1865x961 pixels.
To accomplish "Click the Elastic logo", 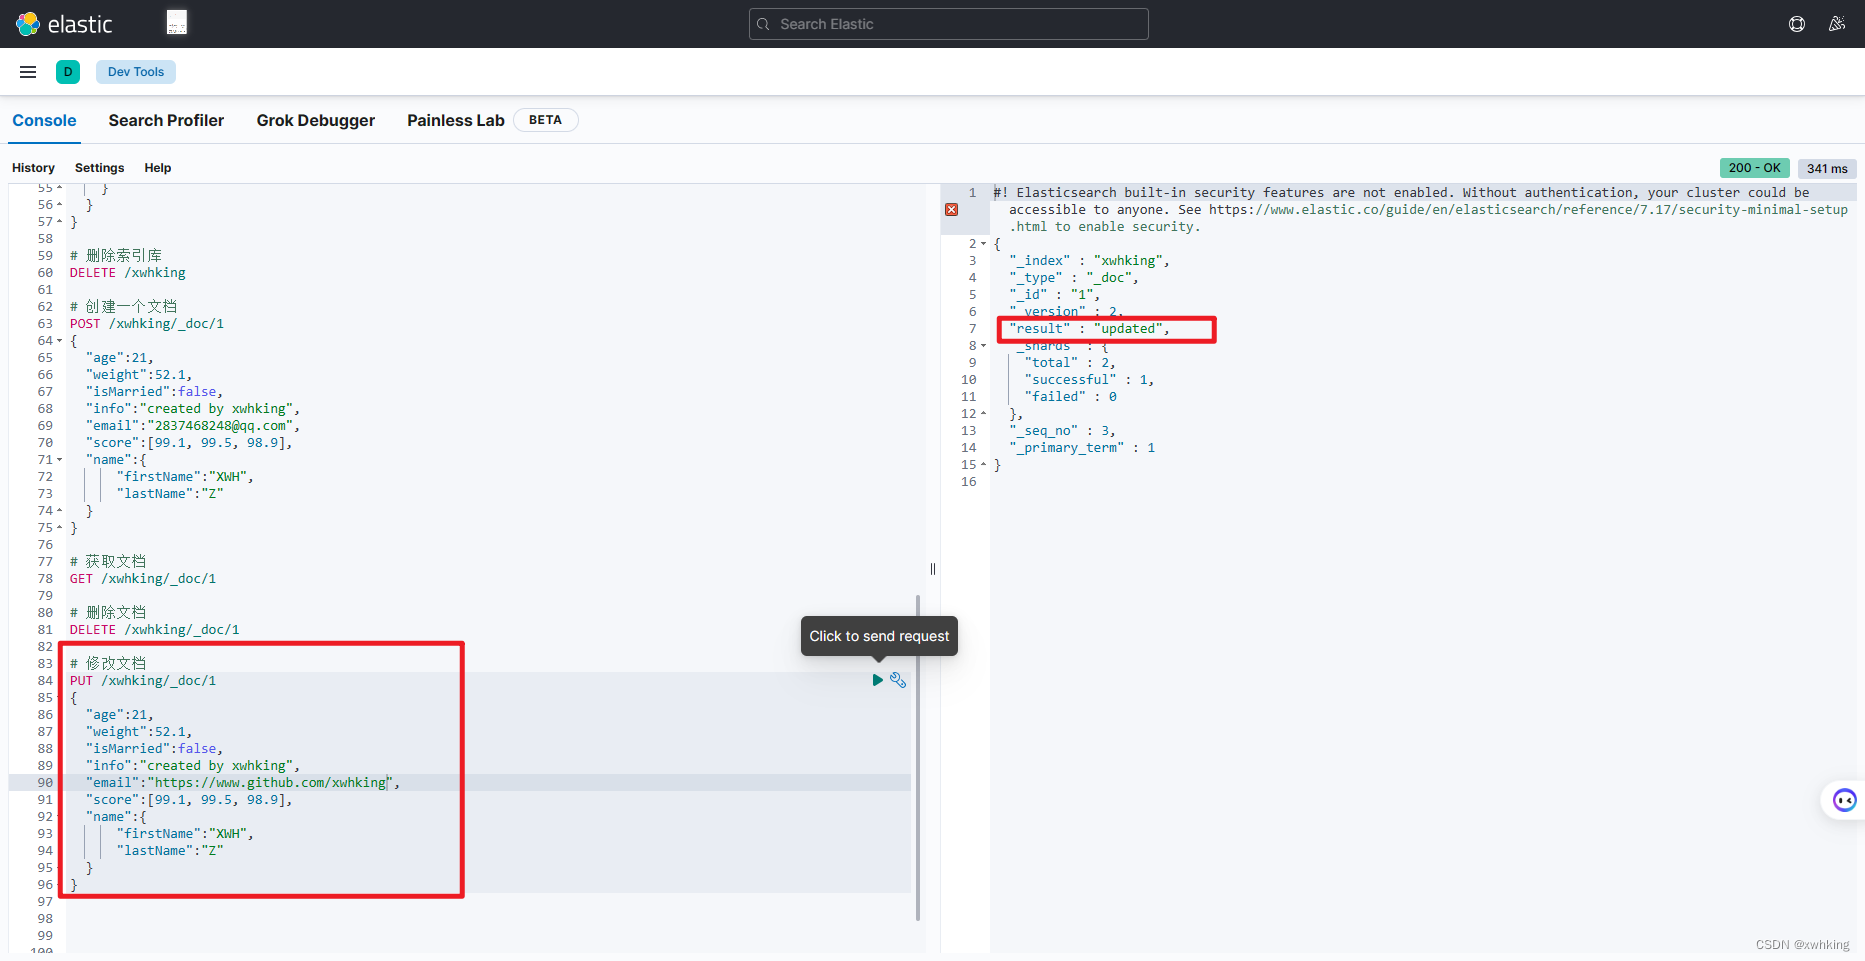I will 64,24.
